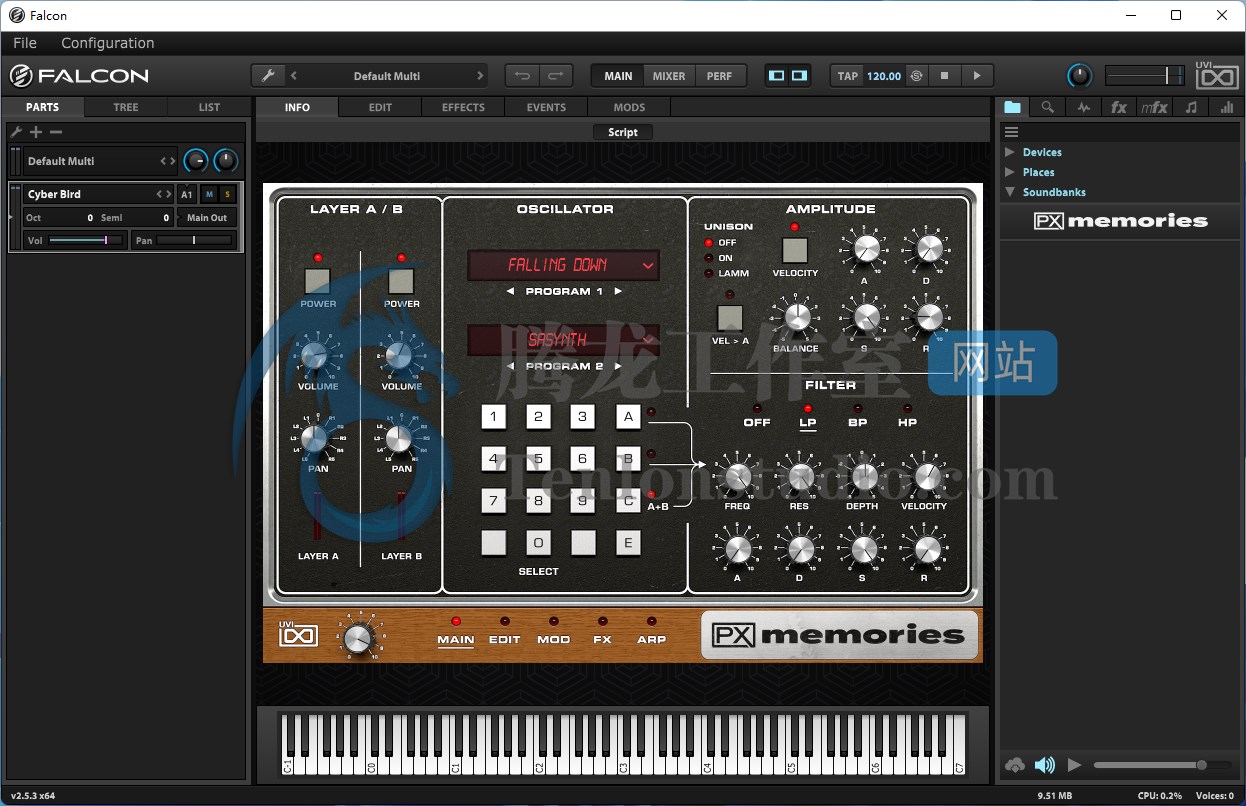The width and height of the screenshot is (1246, 806).
Task: Turn filter OFF
Action: click(757, 422)
